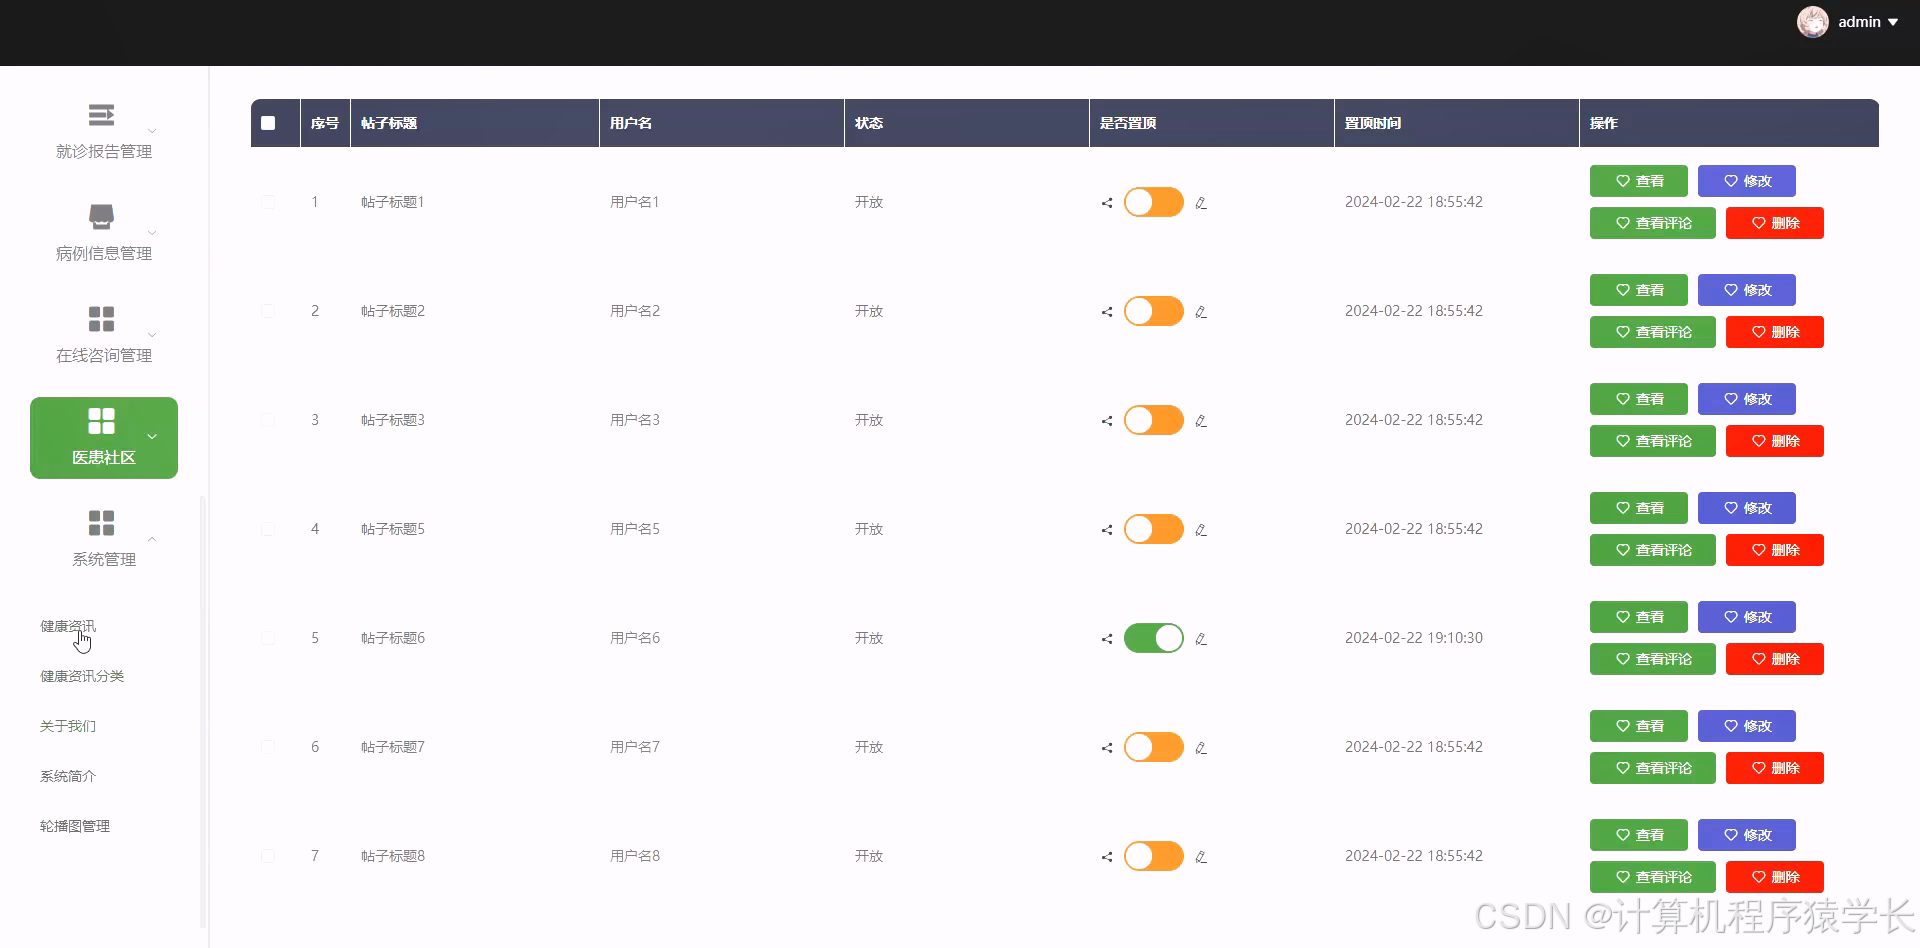Expand the 医患社区 chevron
Image resolution: width=1920 pixels, height=948 pixels.
click(152, 437)
